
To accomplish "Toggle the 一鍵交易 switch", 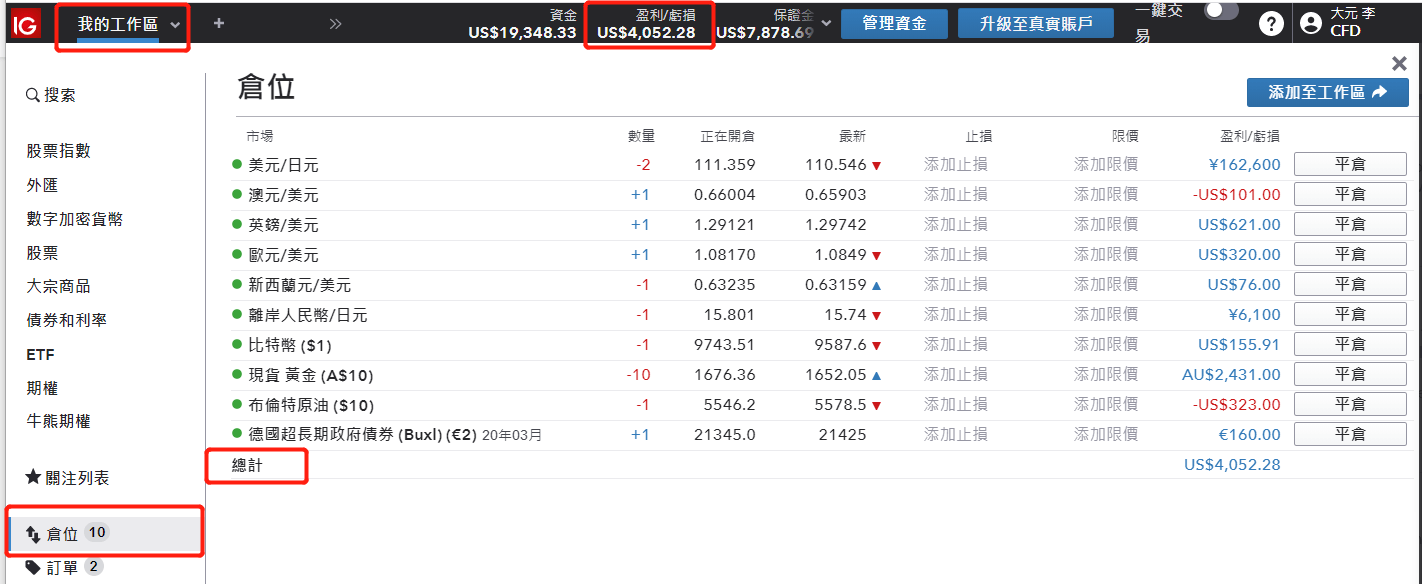I will pyautogui.click(x=1221, y=11).
